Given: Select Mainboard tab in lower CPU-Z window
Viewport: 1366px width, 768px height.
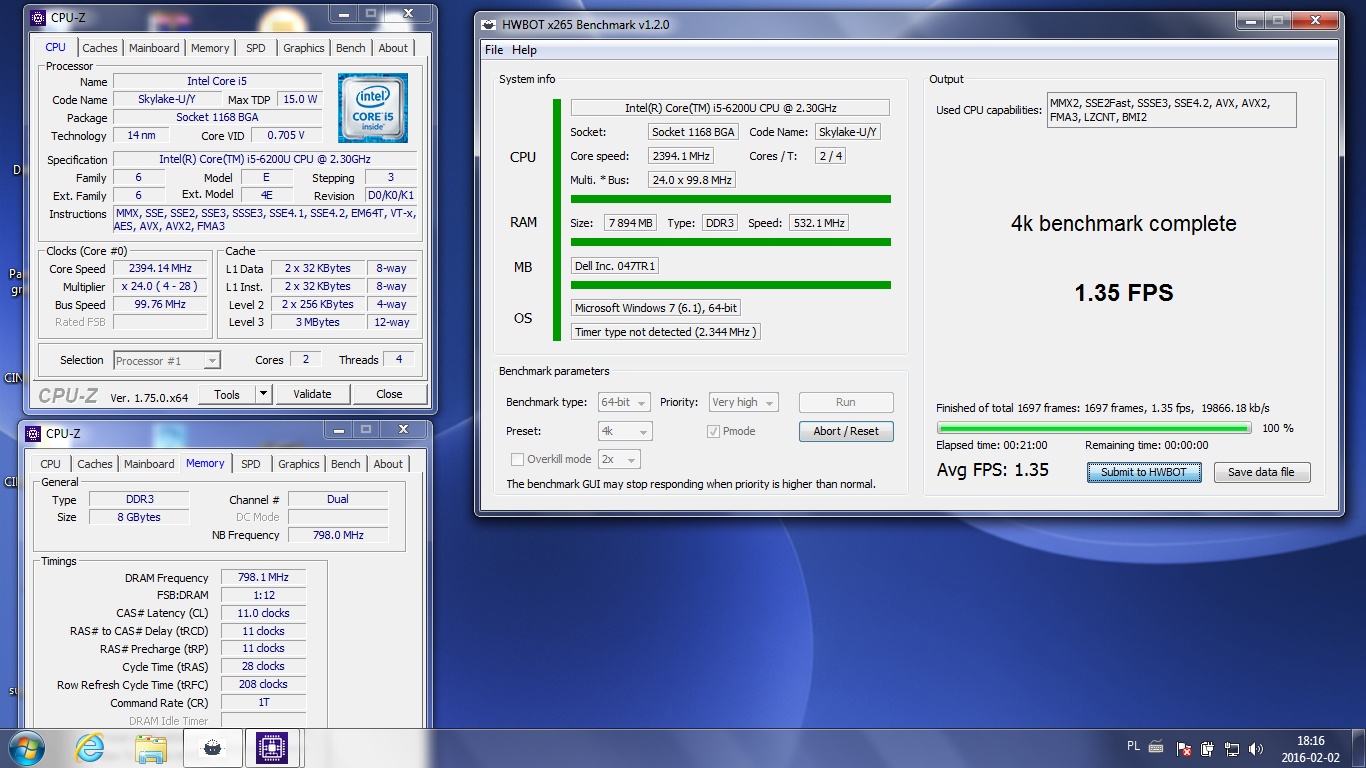Looking at the screenshot, I should 149,464.
